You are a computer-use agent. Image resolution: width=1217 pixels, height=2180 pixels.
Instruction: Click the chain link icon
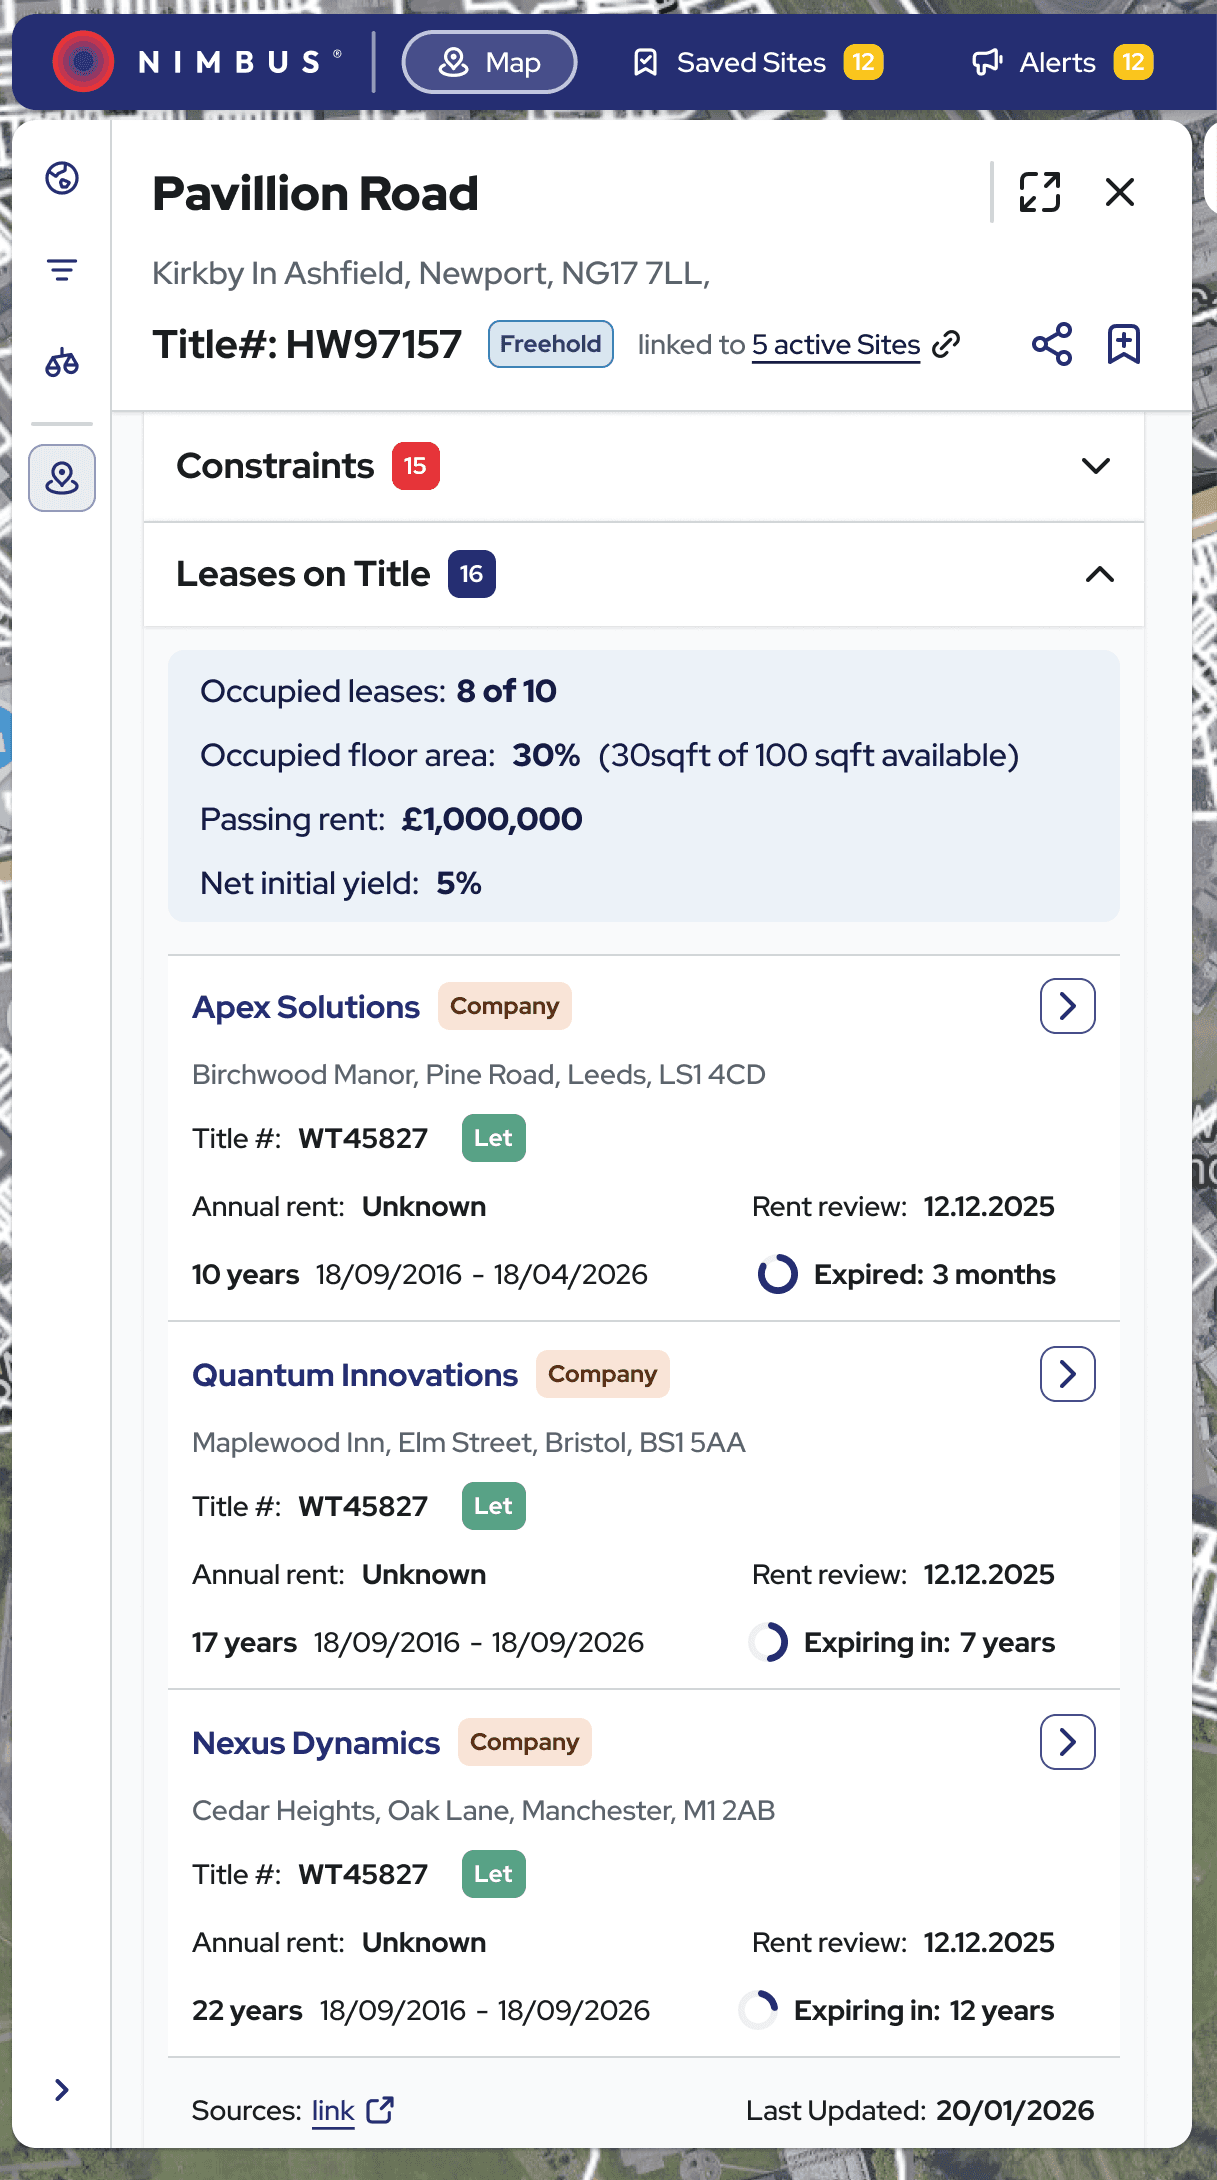pyautogui.click(x=946, y=344)
